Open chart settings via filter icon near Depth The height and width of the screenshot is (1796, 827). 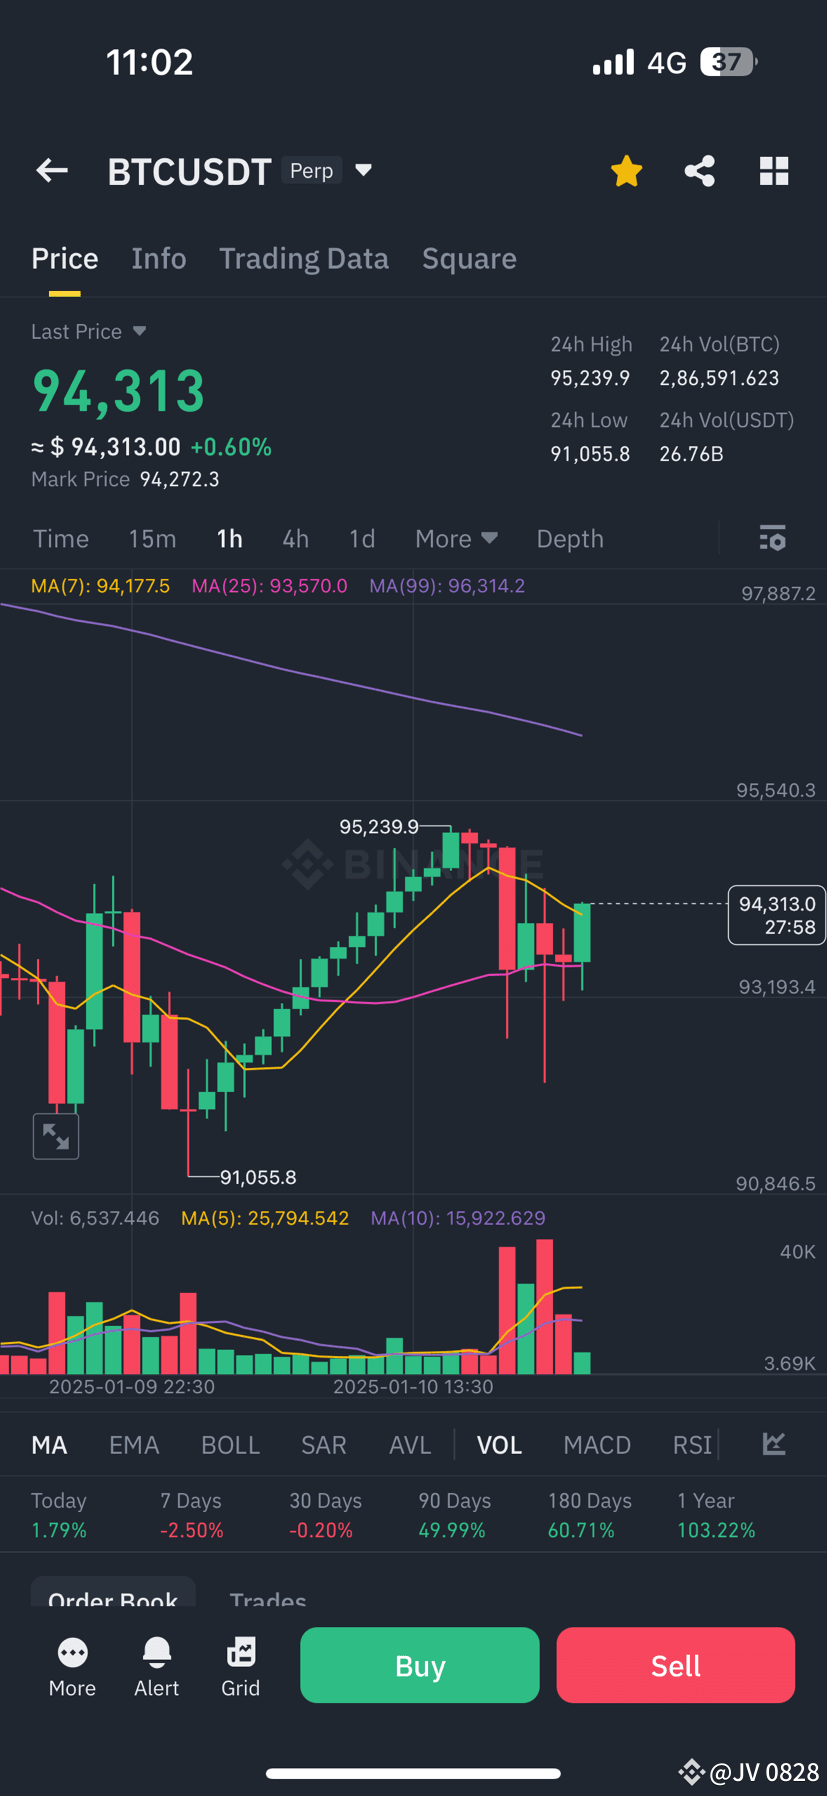(x=772, y=538)
